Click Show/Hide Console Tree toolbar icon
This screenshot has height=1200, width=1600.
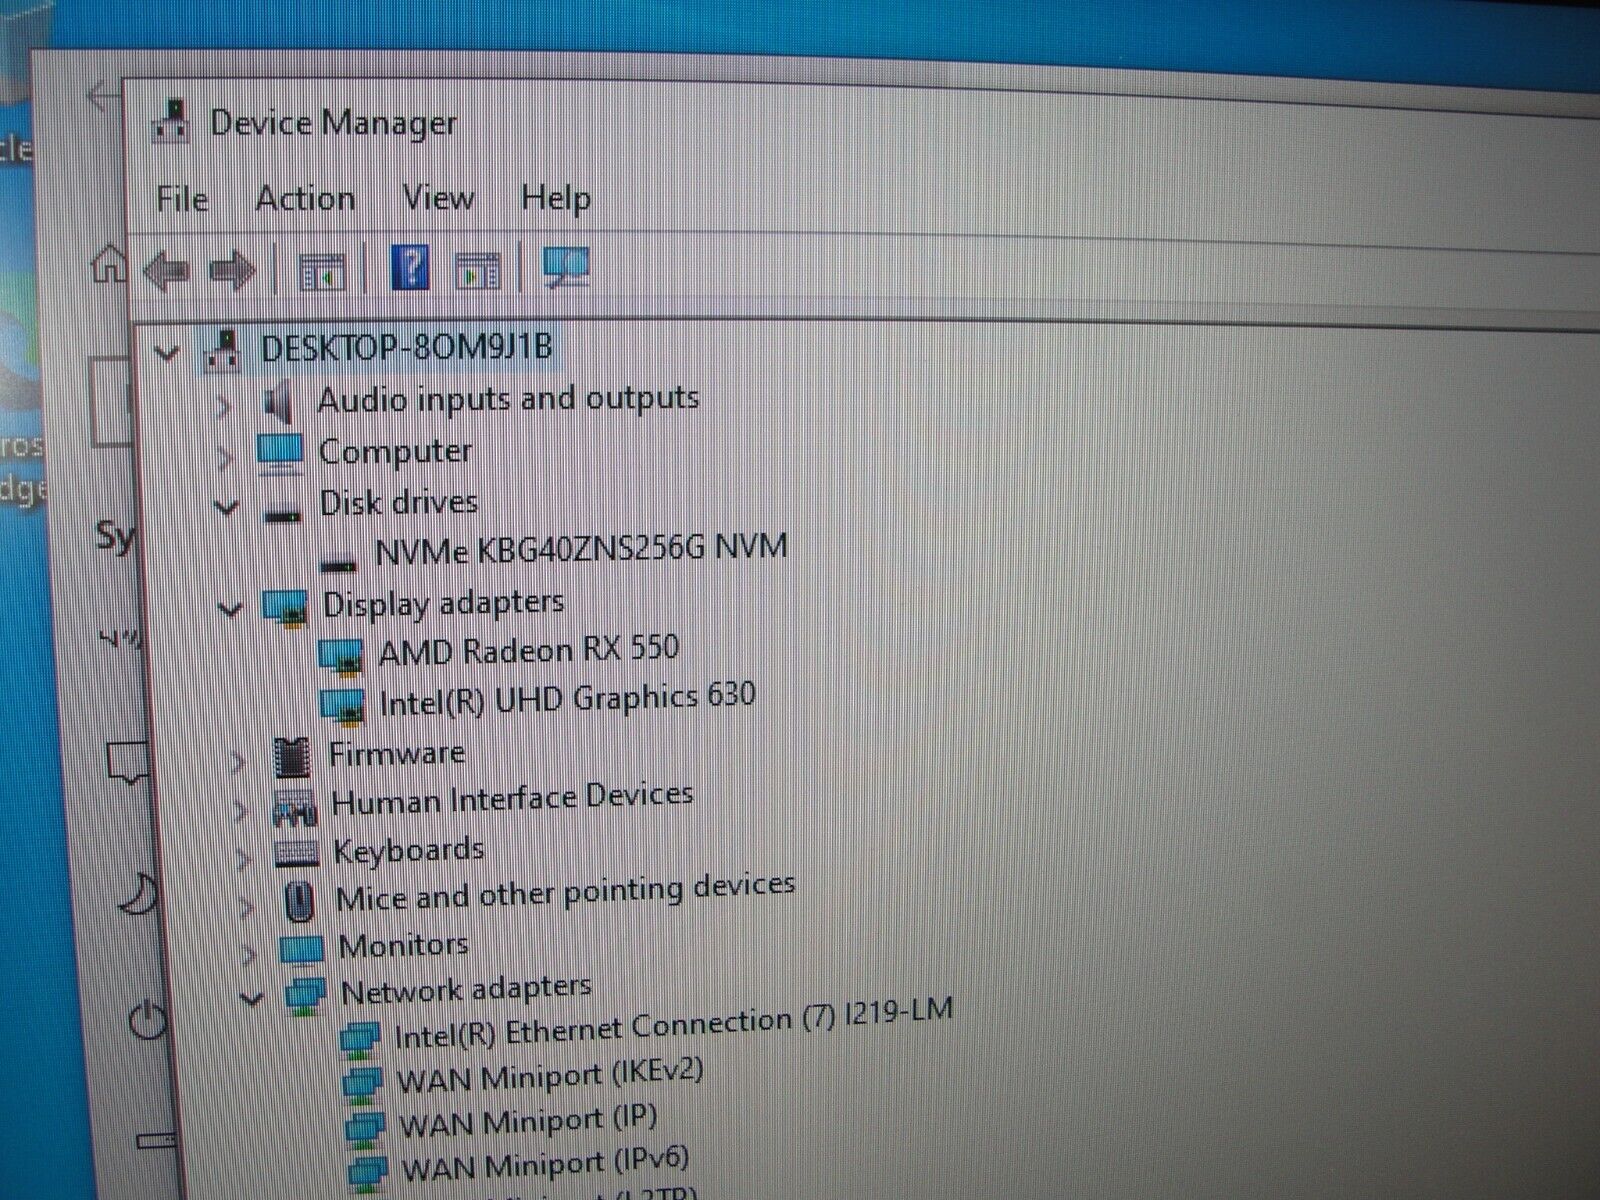click(322, 271)
